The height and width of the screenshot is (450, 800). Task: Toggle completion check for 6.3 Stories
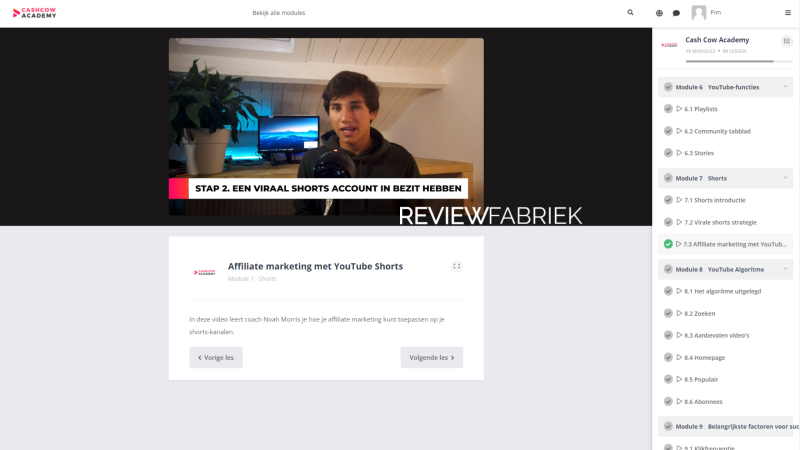[x=668, y=153]
